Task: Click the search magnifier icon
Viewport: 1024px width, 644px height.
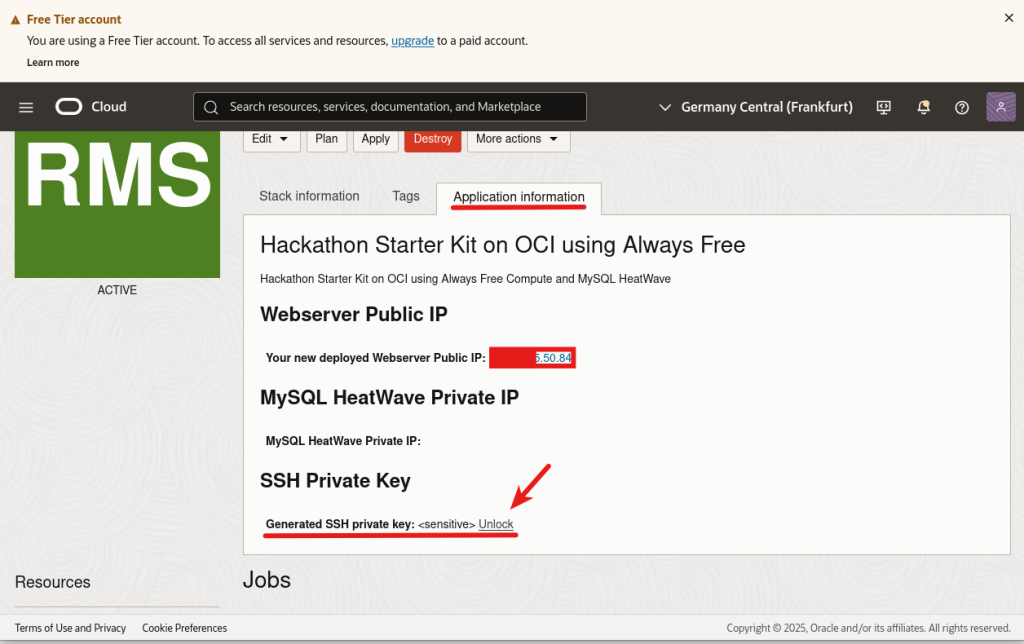Action: click(x=211, y=107)
